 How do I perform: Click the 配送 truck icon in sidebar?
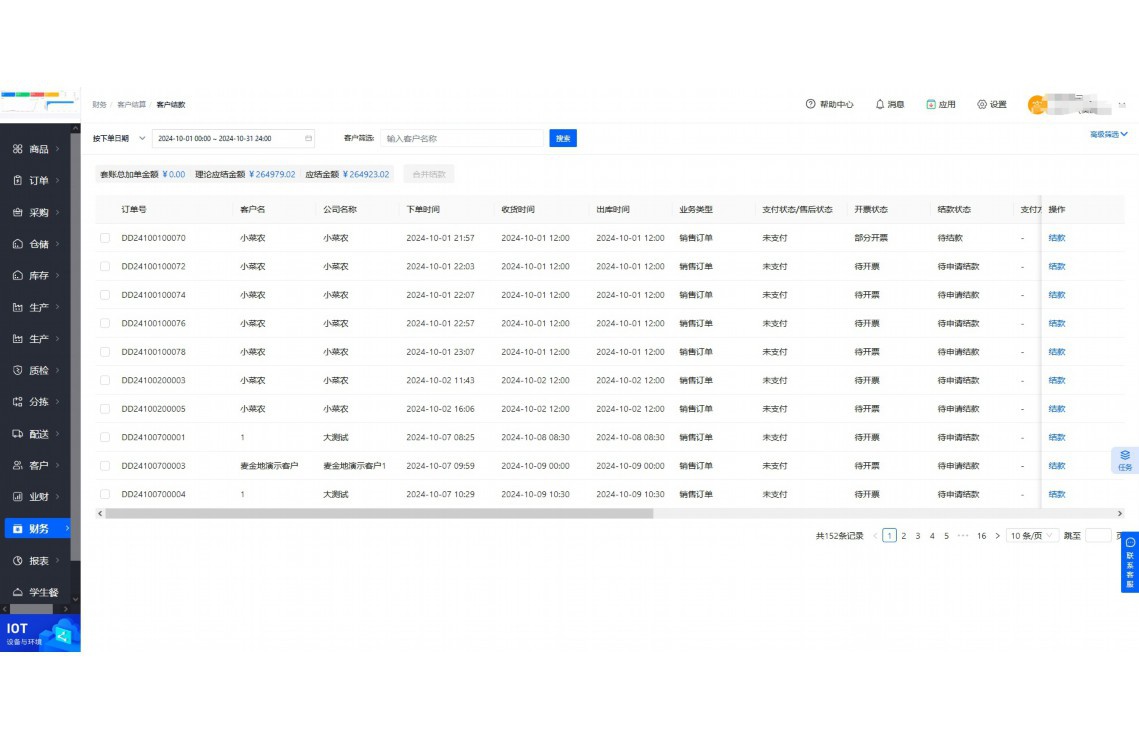[18, 434]
